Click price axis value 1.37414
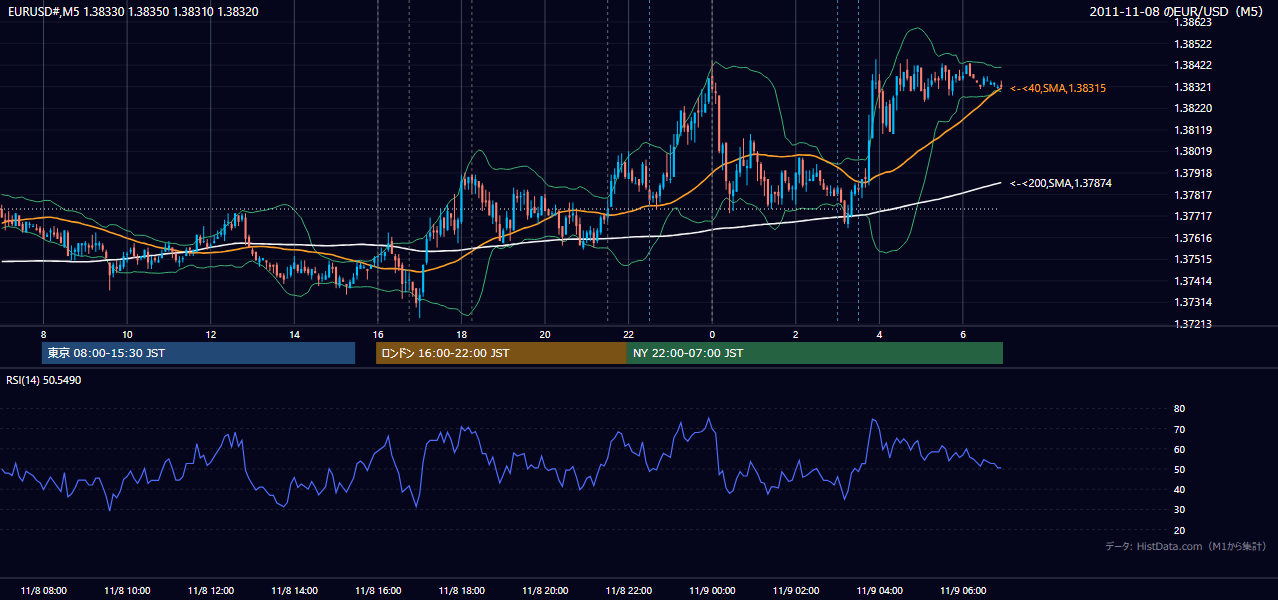Screen dimensions: 1278x600 (x=1192, y=281)
